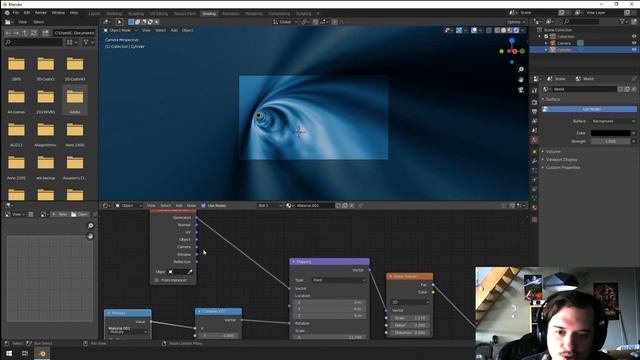Screen dimensions: 640x360
Task: Open the Window menu in the top bar
Action: coord(58,13)
